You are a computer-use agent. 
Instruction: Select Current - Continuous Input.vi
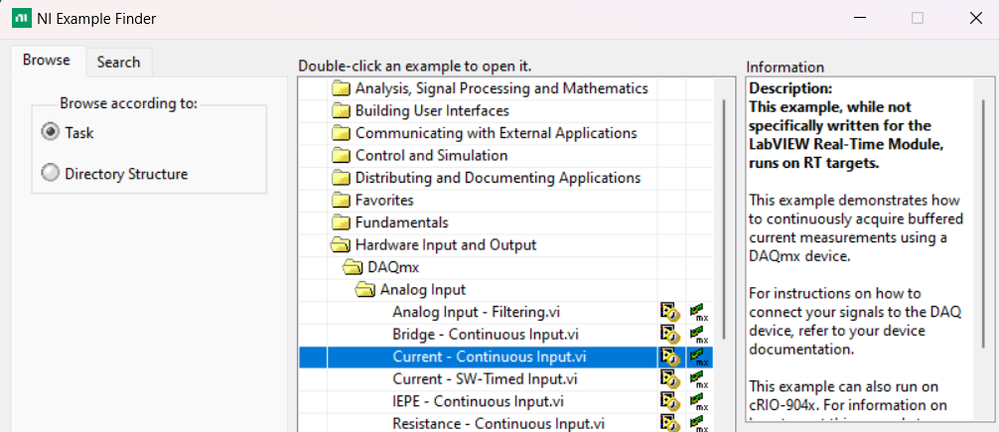489,357
